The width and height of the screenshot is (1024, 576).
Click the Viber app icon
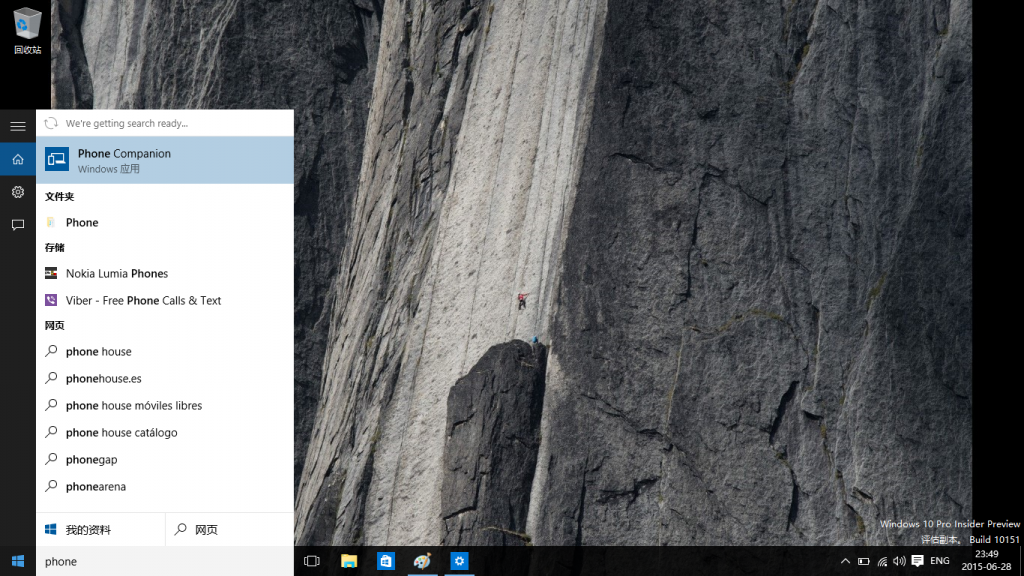tap(51, 300)
